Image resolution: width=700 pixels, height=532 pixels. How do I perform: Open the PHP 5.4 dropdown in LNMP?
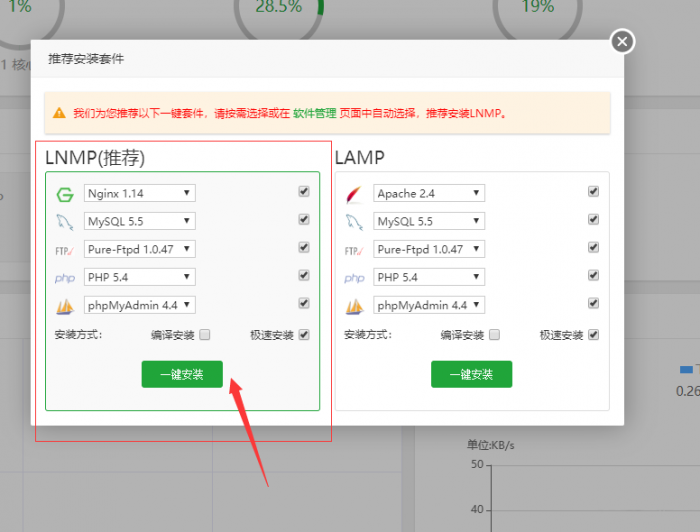coord(140,277)
